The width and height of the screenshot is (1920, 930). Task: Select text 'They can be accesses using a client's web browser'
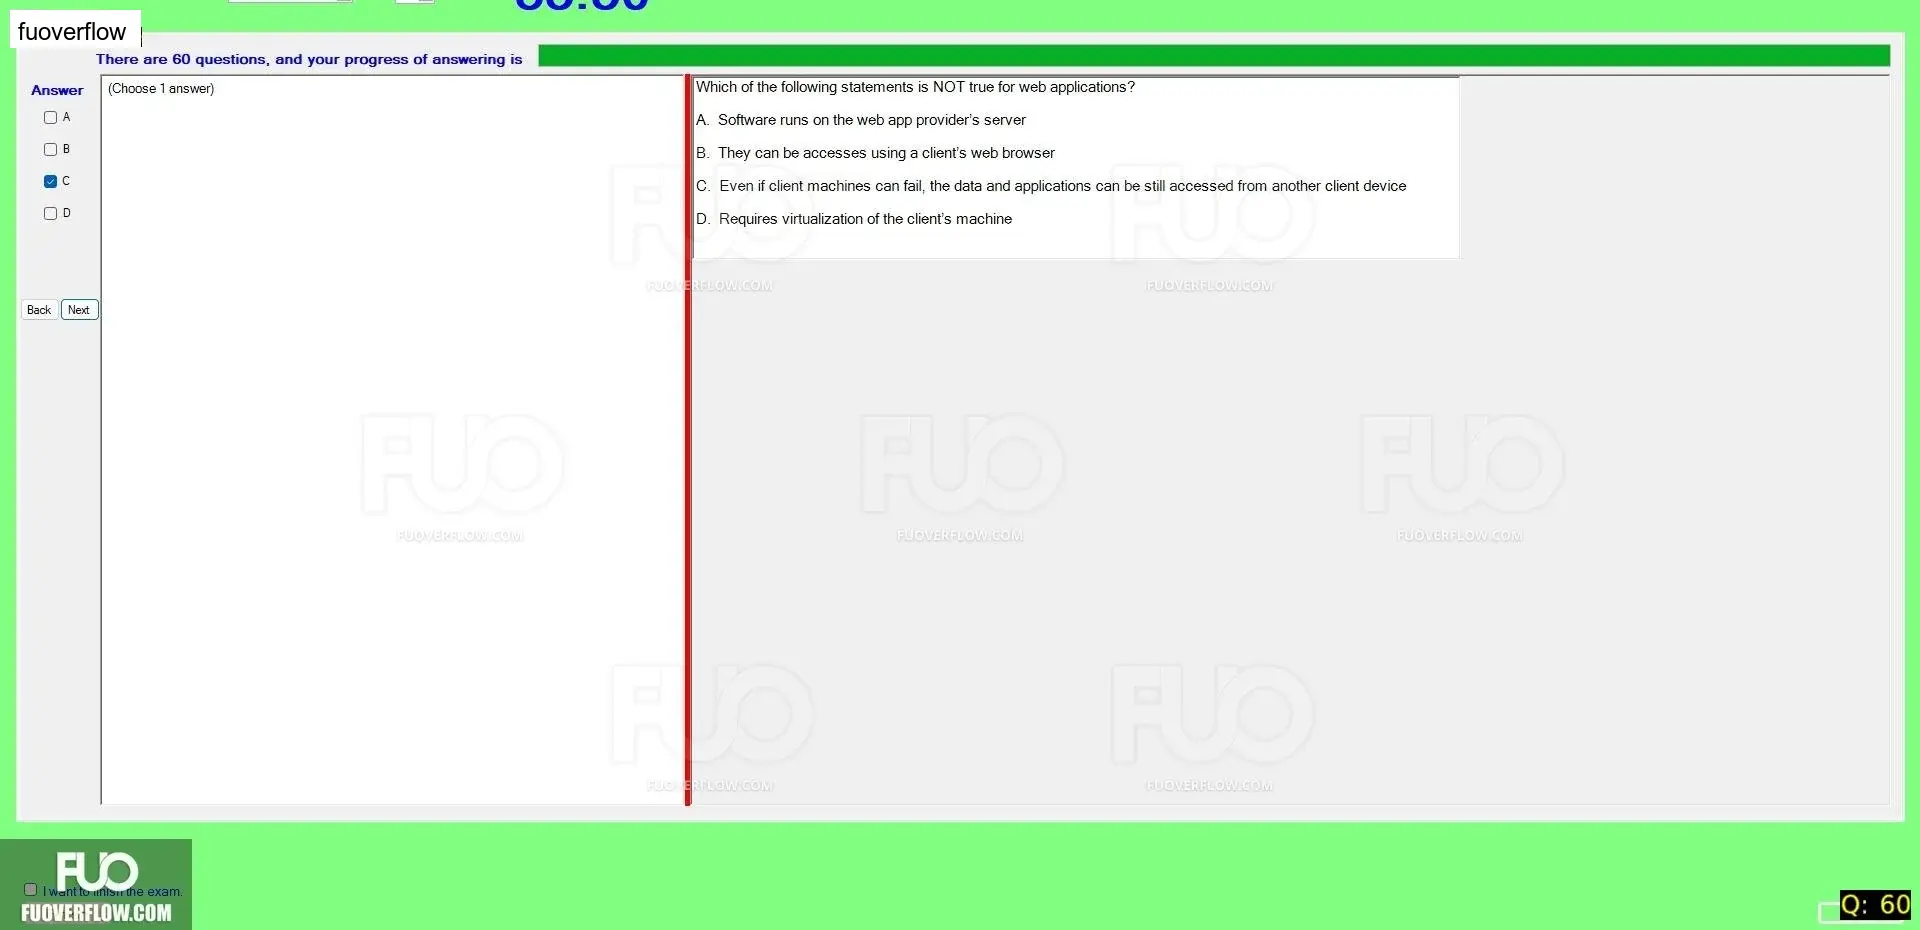886,153
